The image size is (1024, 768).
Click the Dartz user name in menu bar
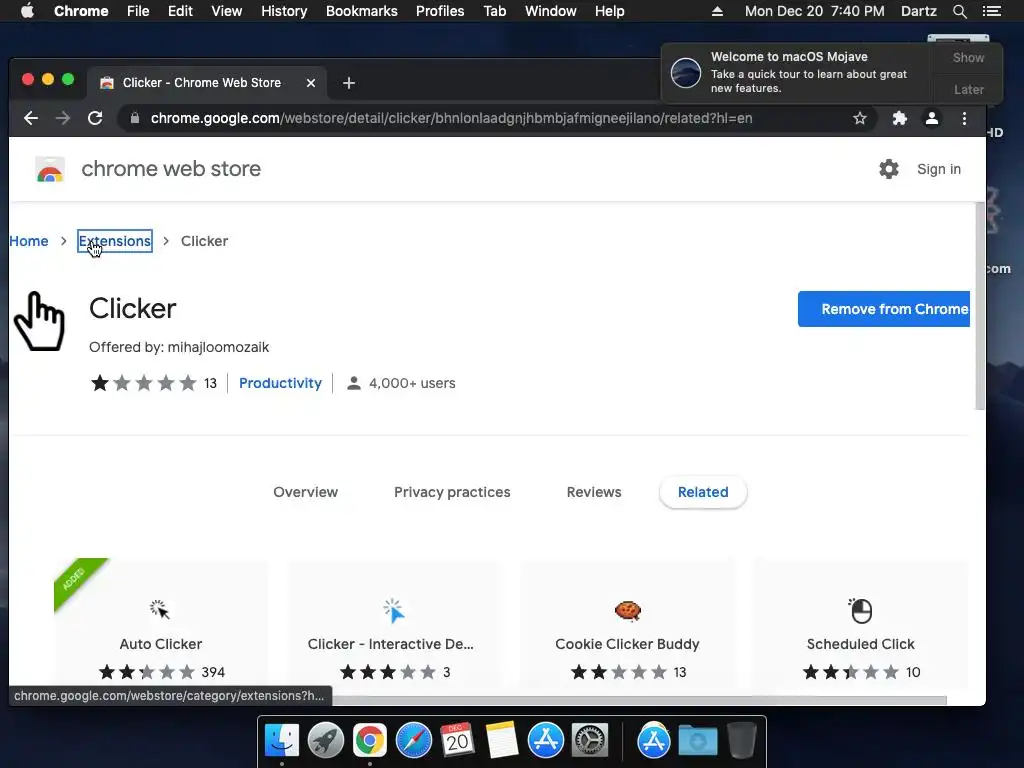[x=918, y=11]
